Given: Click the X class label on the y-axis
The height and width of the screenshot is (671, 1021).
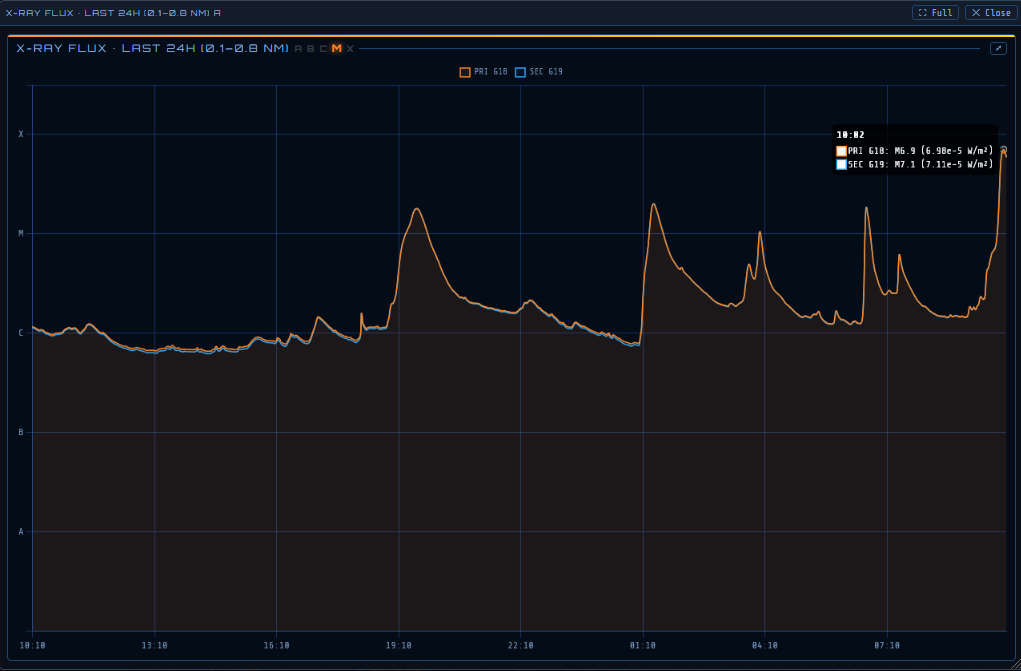Looking at the screenshot, I should (21, 134).
